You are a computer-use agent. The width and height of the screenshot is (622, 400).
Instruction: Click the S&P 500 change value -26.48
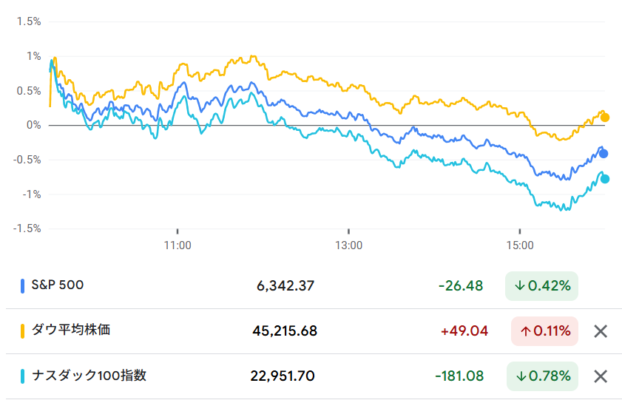tap(460, 286)
